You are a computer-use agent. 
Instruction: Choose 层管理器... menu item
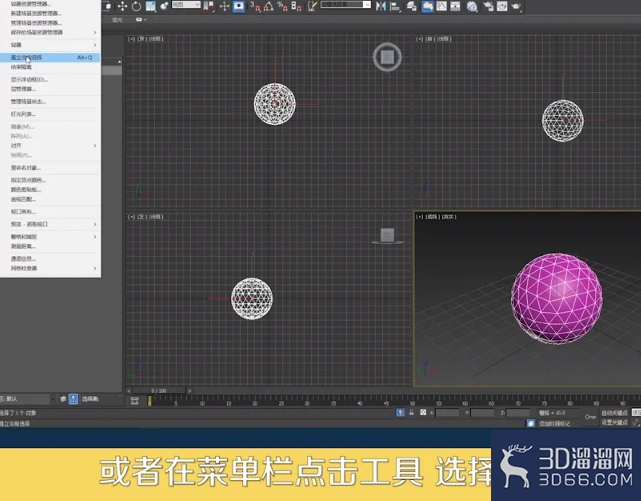coord(51,89)
